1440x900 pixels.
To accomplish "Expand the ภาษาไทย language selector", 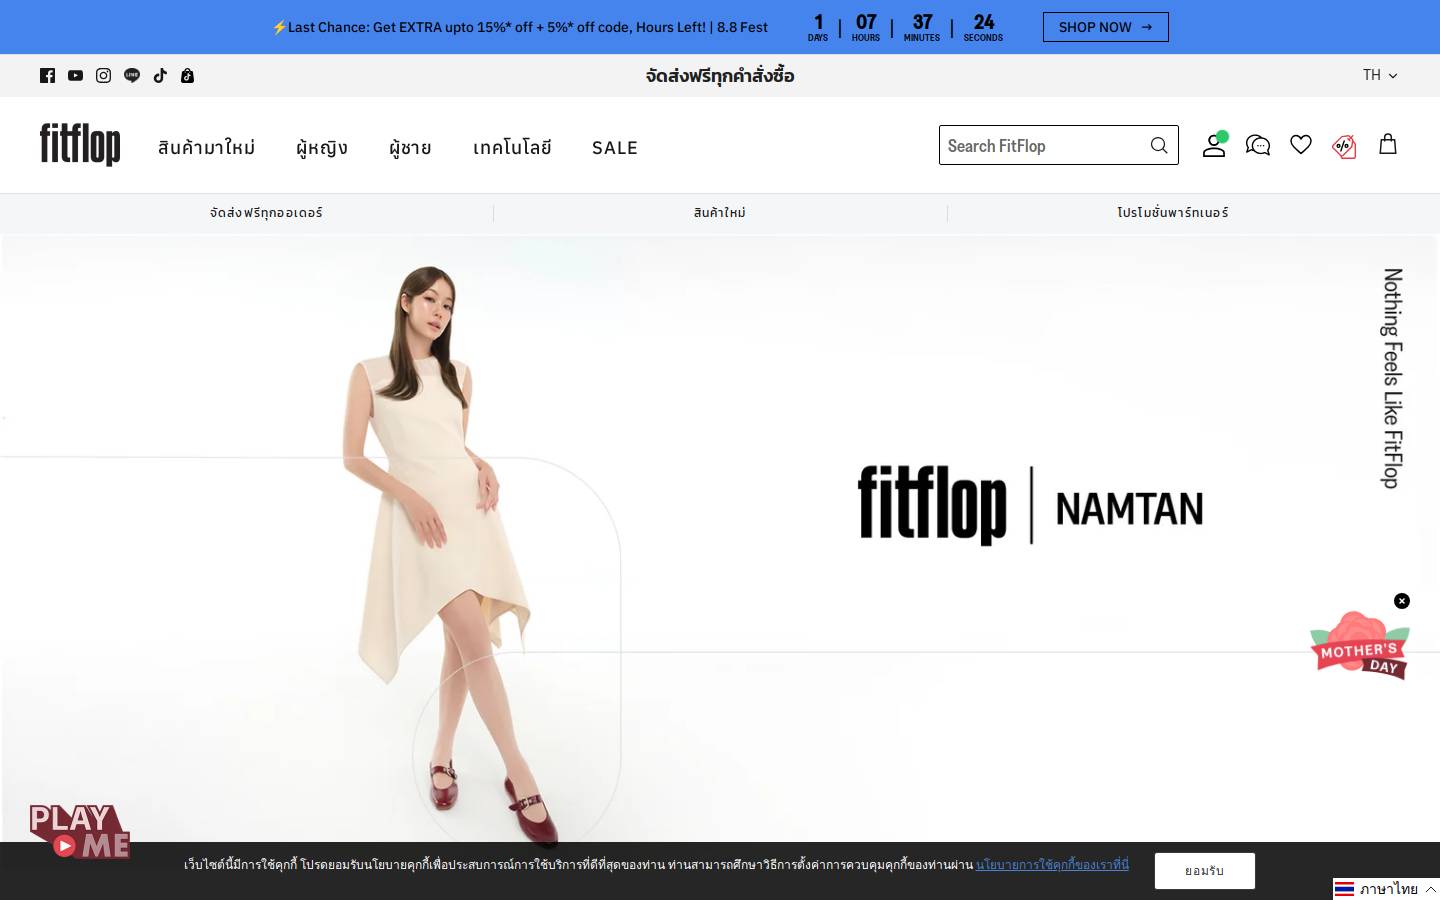I will coord(1386,889).
